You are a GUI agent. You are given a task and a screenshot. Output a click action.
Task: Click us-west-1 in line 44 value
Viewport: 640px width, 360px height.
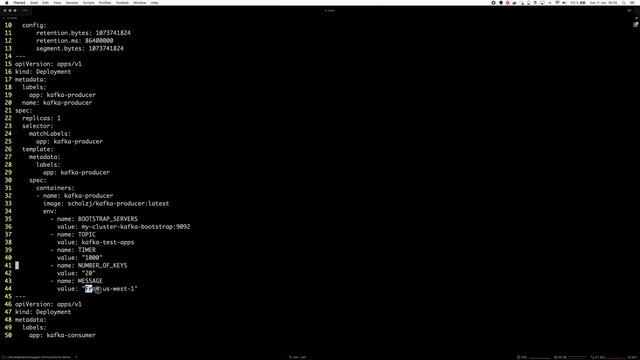point(118,289)
